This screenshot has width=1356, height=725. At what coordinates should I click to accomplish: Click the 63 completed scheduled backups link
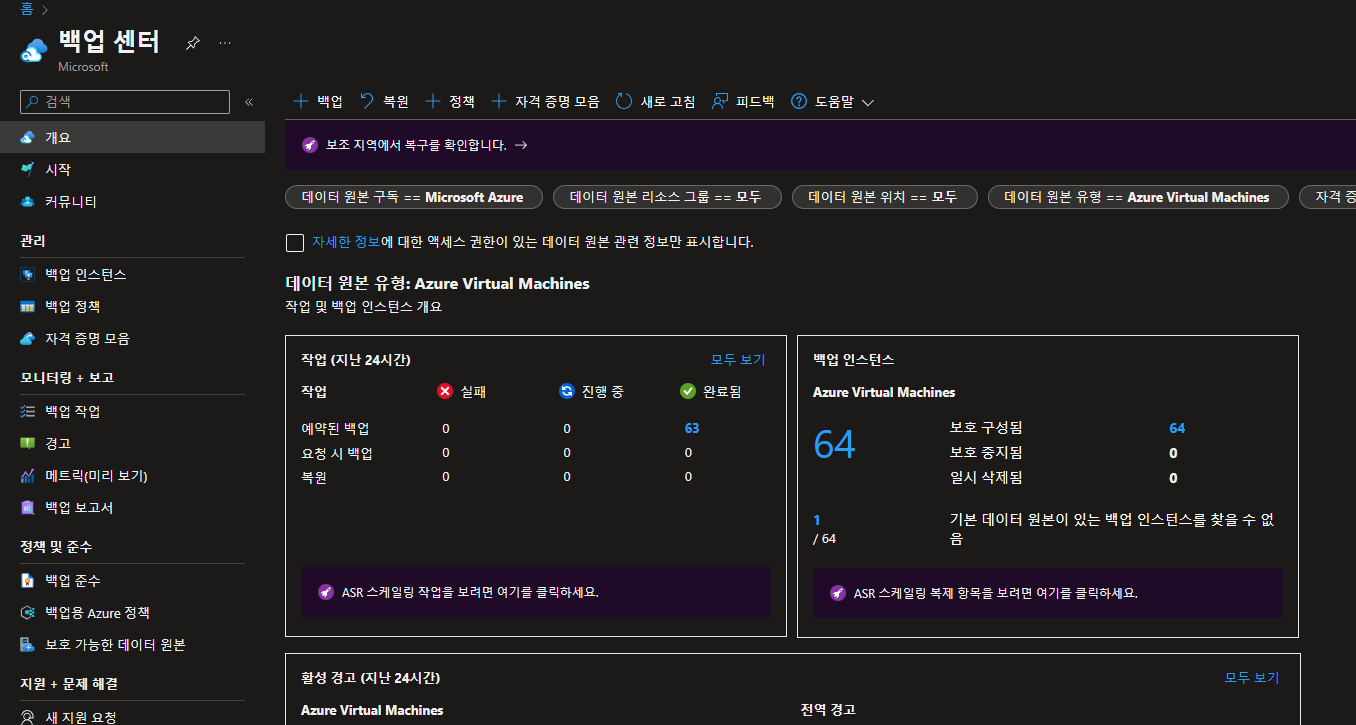[692, 428]
